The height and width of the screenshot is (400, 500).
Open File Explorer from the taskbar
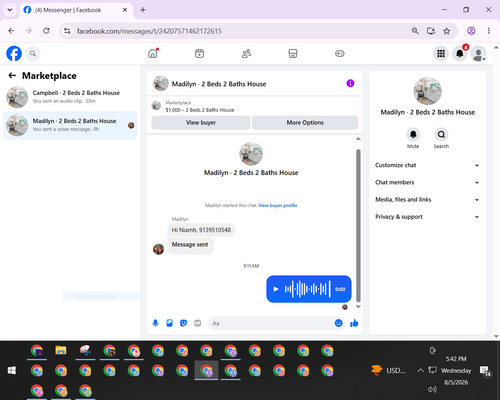[x=61, y=350]
